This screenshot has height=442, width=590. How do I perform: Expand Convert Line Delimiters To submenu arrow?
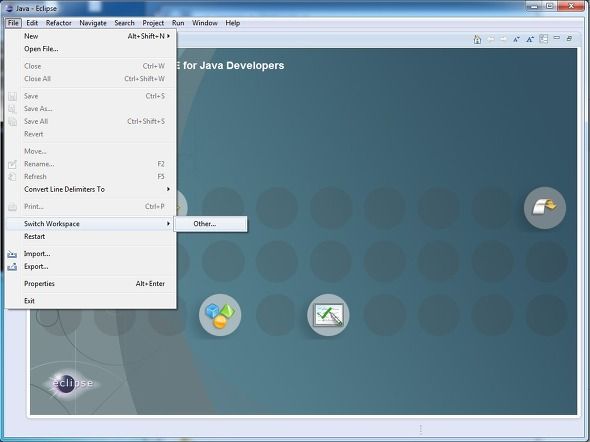click(x=168, y=189)
